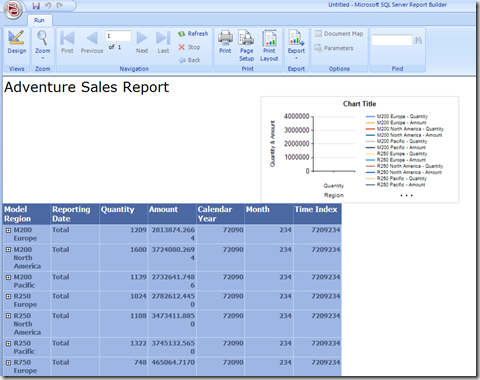Click amount value 2732641.7486
Viewport: 480px width, 380px height.
pyautogui.click(x=173, y=281)
